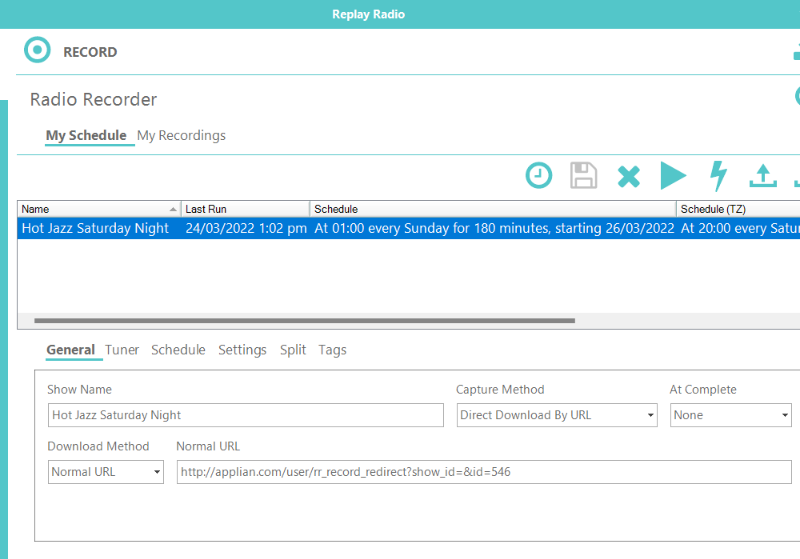Screen dimensions: 800x559
Task: Delete the schedule with the X icon
Action: 629,176
